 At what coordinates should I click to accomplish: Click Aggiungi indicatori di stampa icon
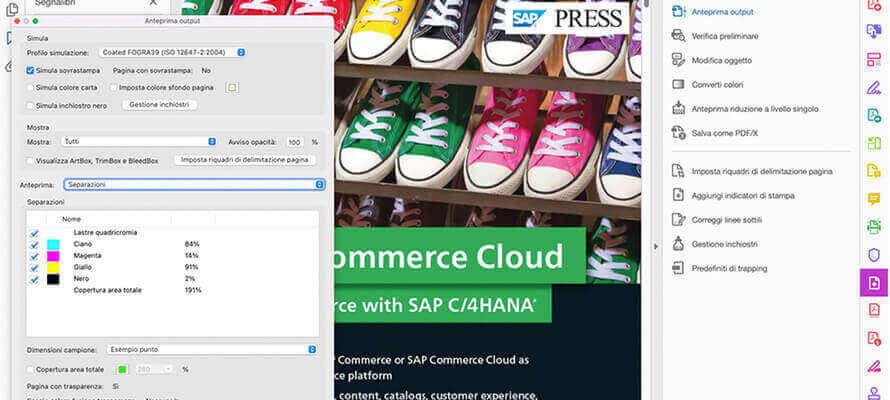(x=679, y=195)
